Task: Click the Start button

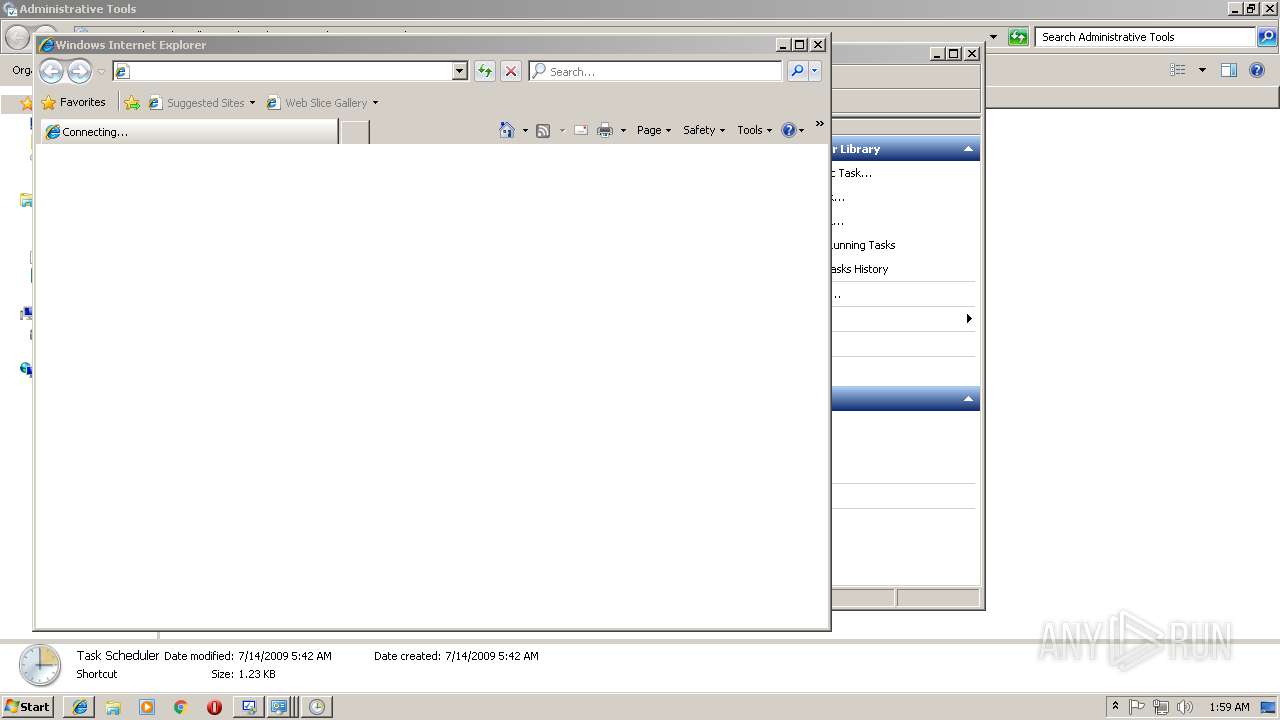Action: click(x=28, y=706)
